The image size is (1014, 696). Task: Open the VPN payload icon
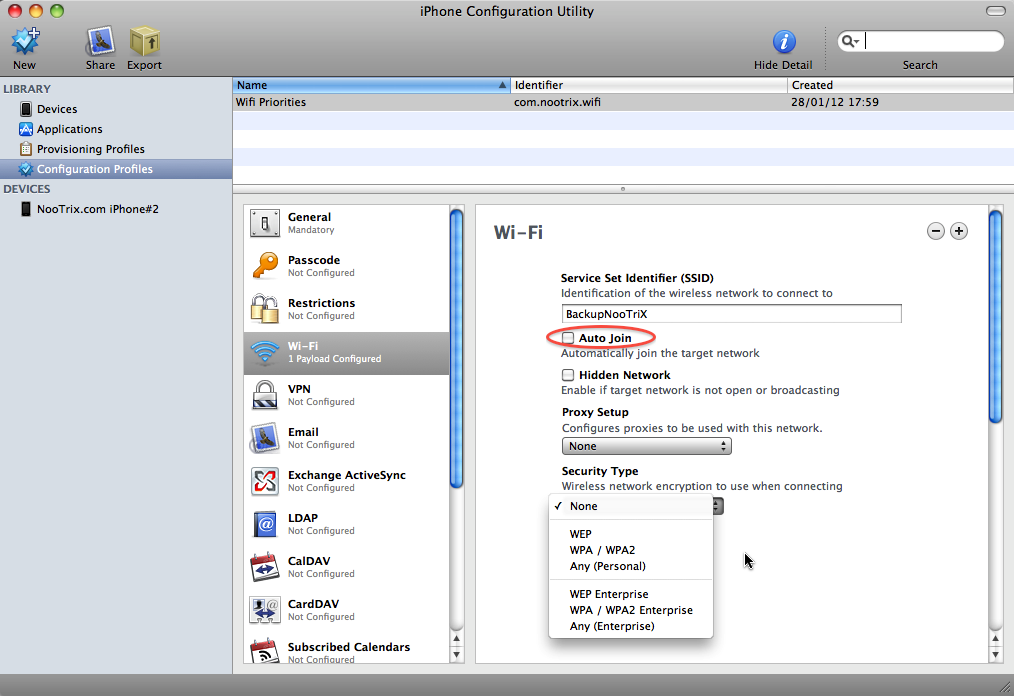(x=264, y=395)
